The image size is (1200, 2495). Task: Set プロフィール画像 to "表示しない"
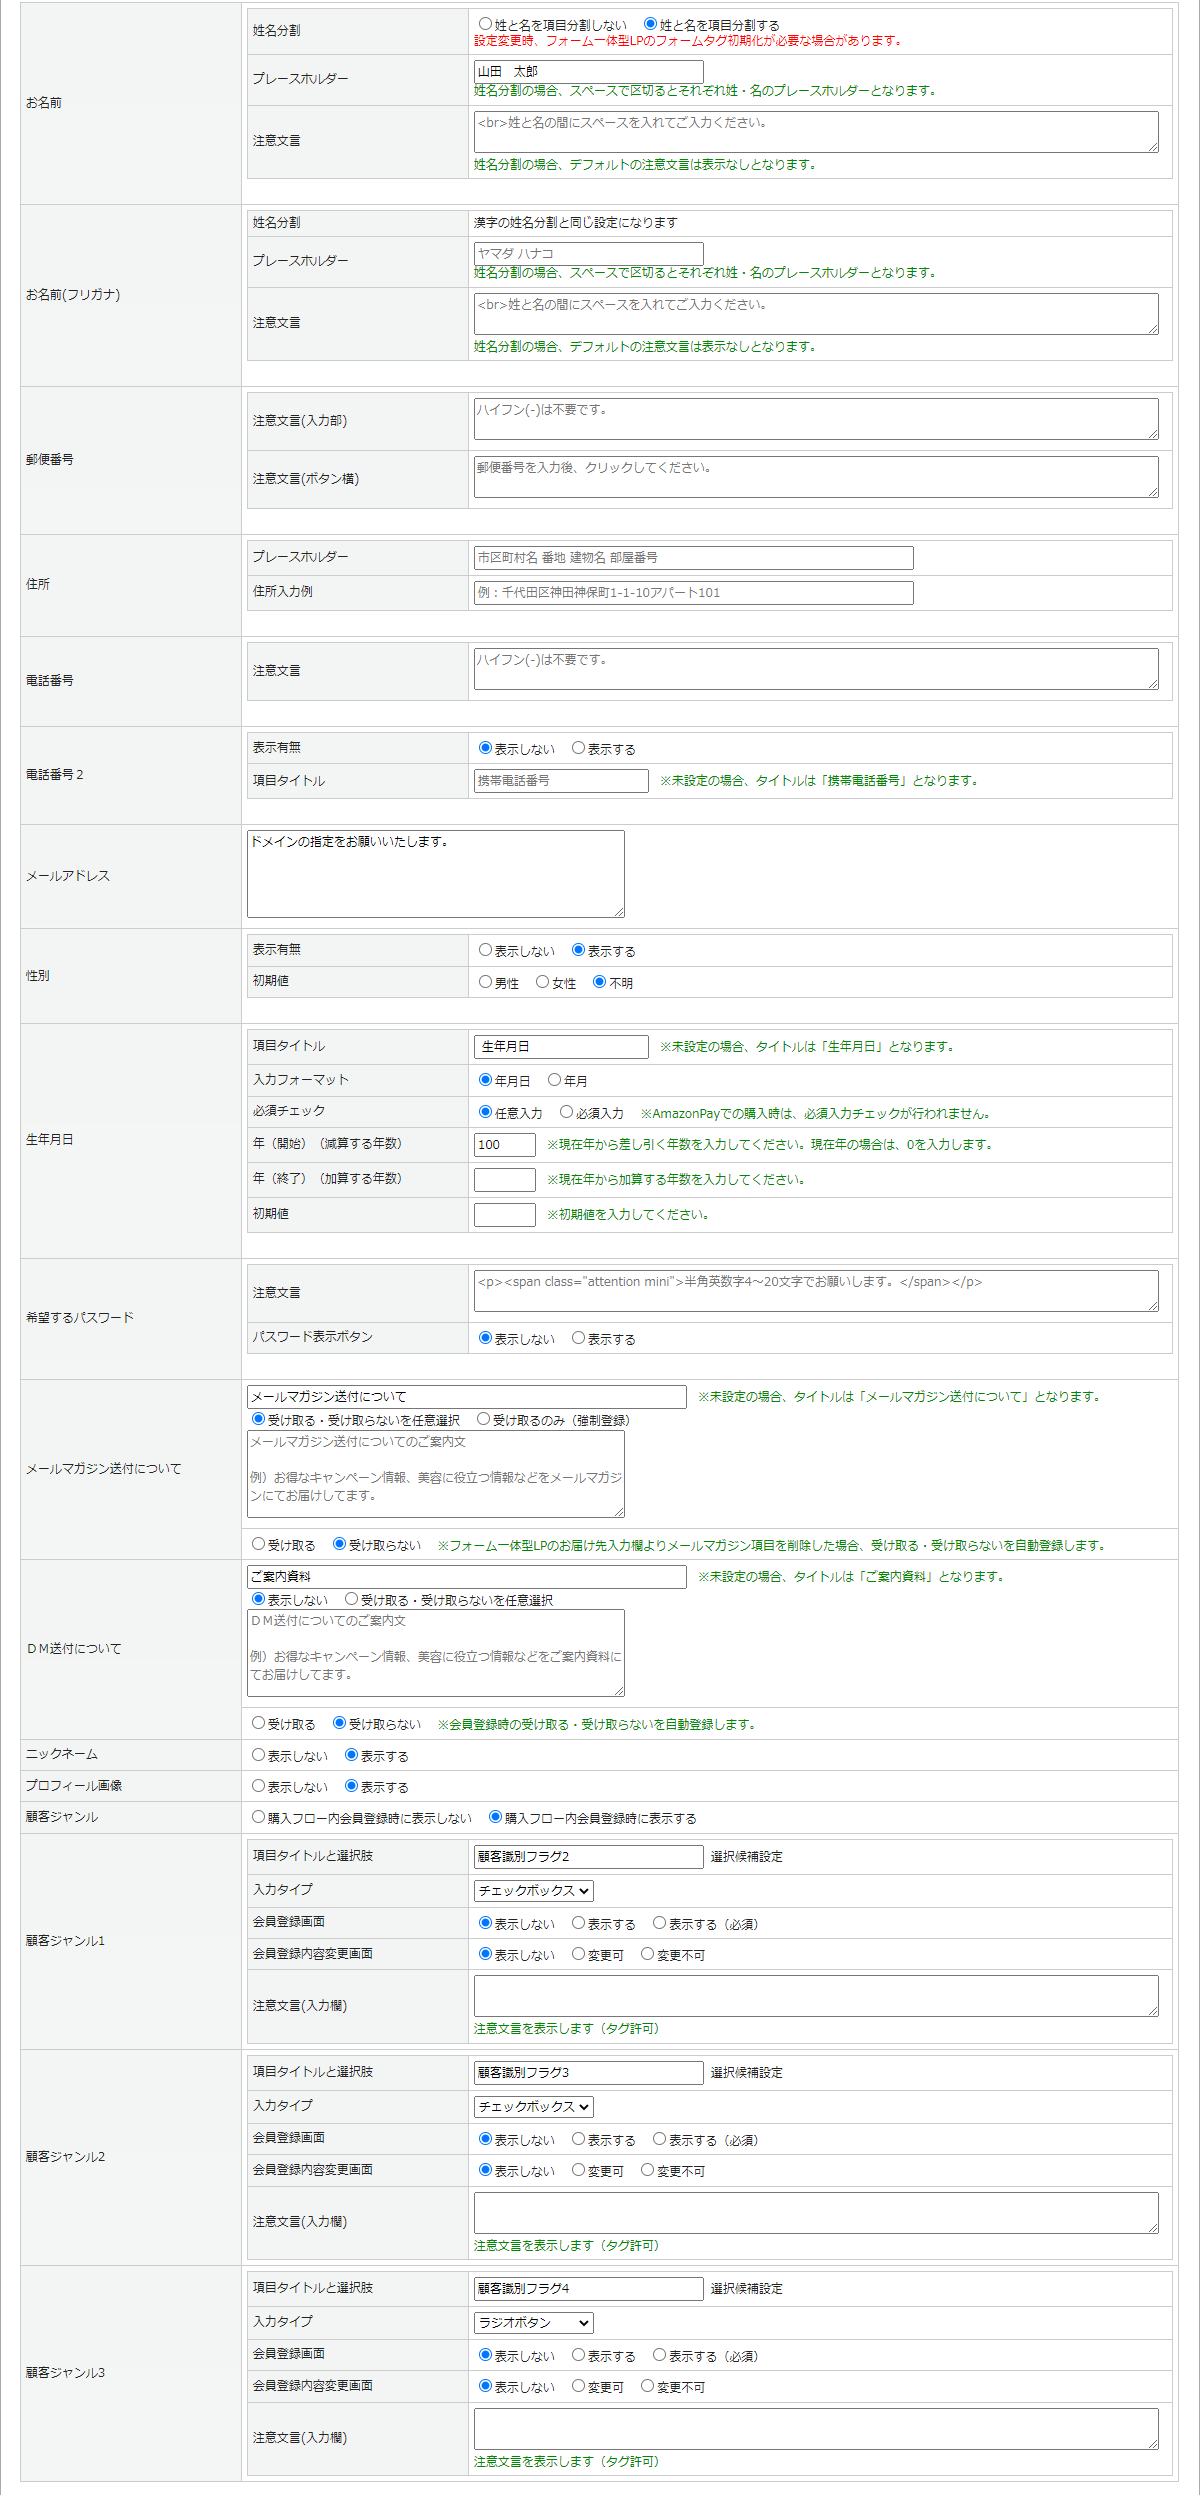tap(259, 1786)
